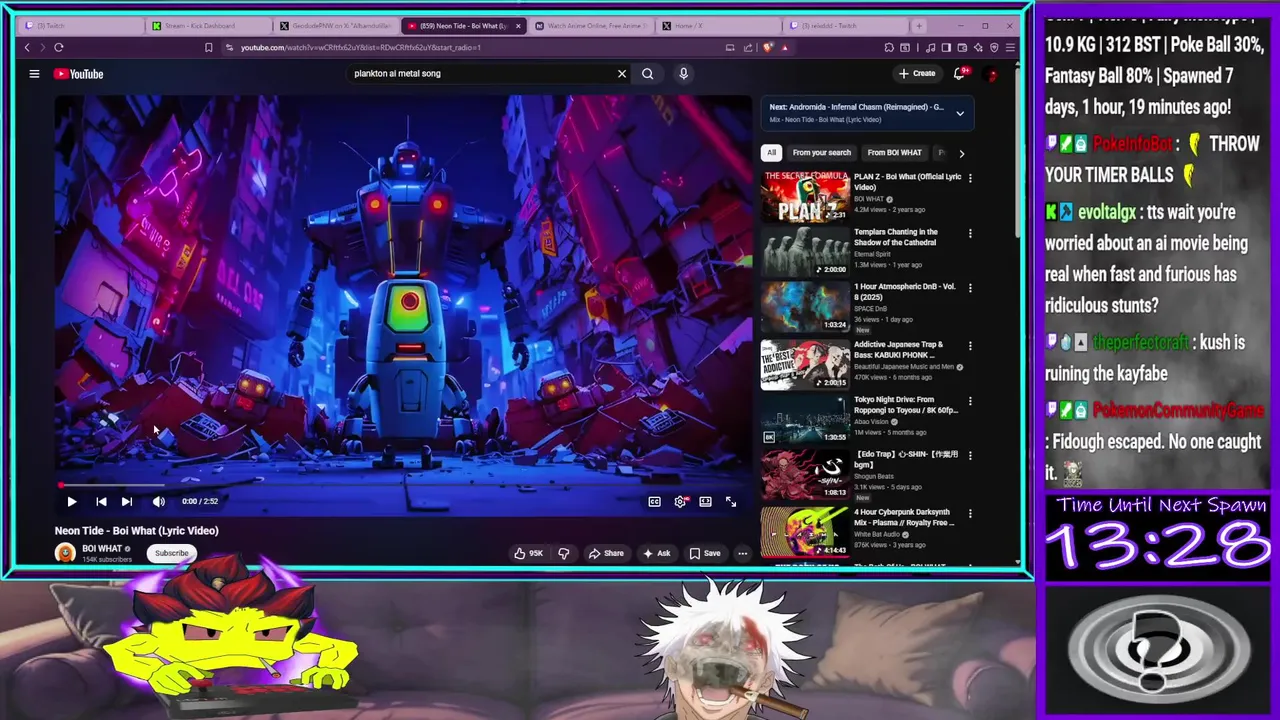The width and height of the screenshot is (1280, 720).
Task: Open options for Tokyo Night Drive video
Action: (970, 400)
